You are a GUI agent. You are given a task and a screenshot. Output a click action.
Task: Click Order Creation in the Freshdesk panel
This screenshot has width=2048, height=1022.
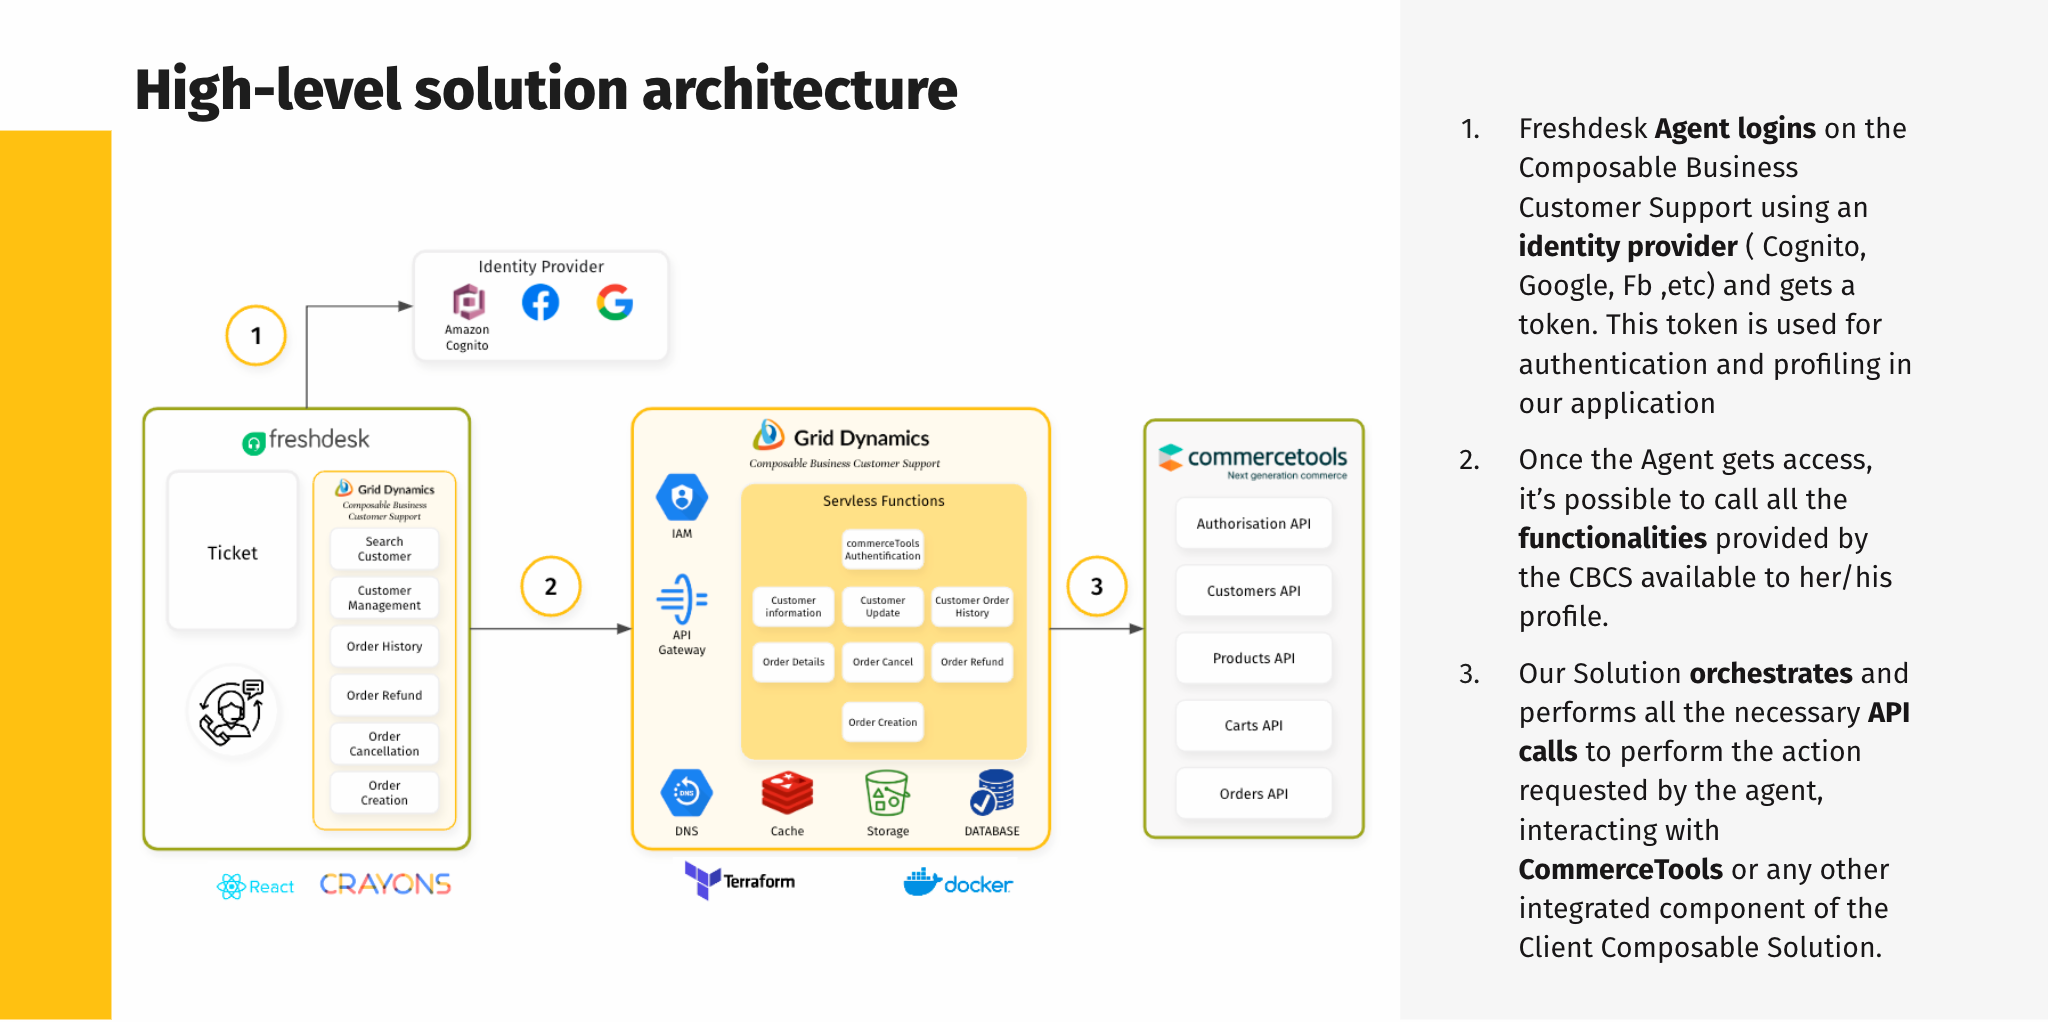coord(385,793)
